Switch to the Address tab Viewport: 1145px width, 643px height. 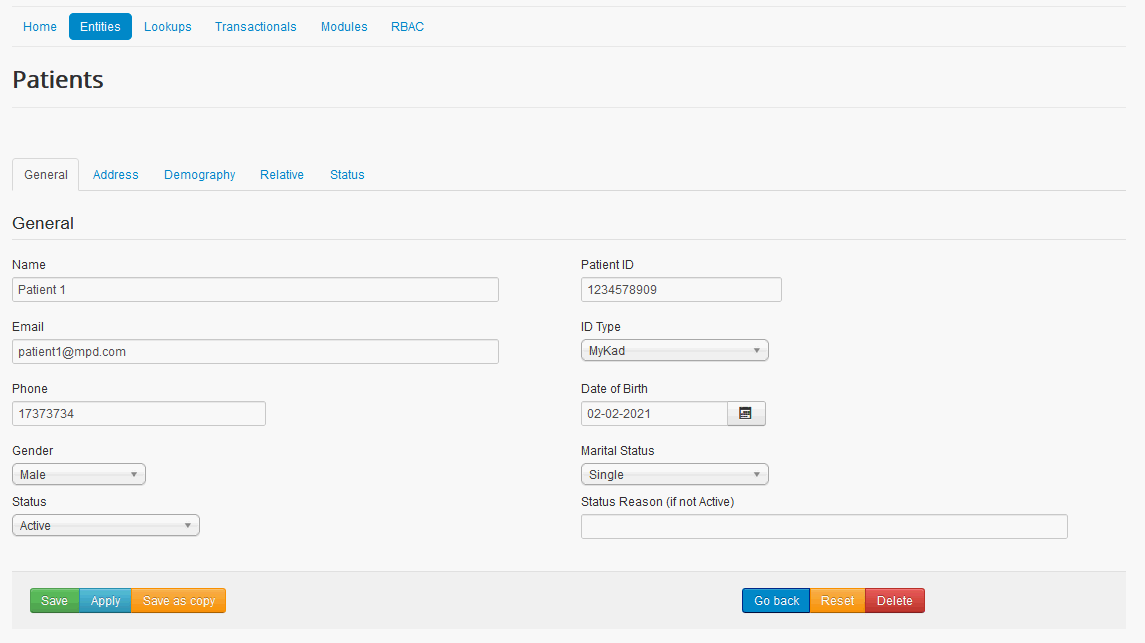tap(115, 175)
